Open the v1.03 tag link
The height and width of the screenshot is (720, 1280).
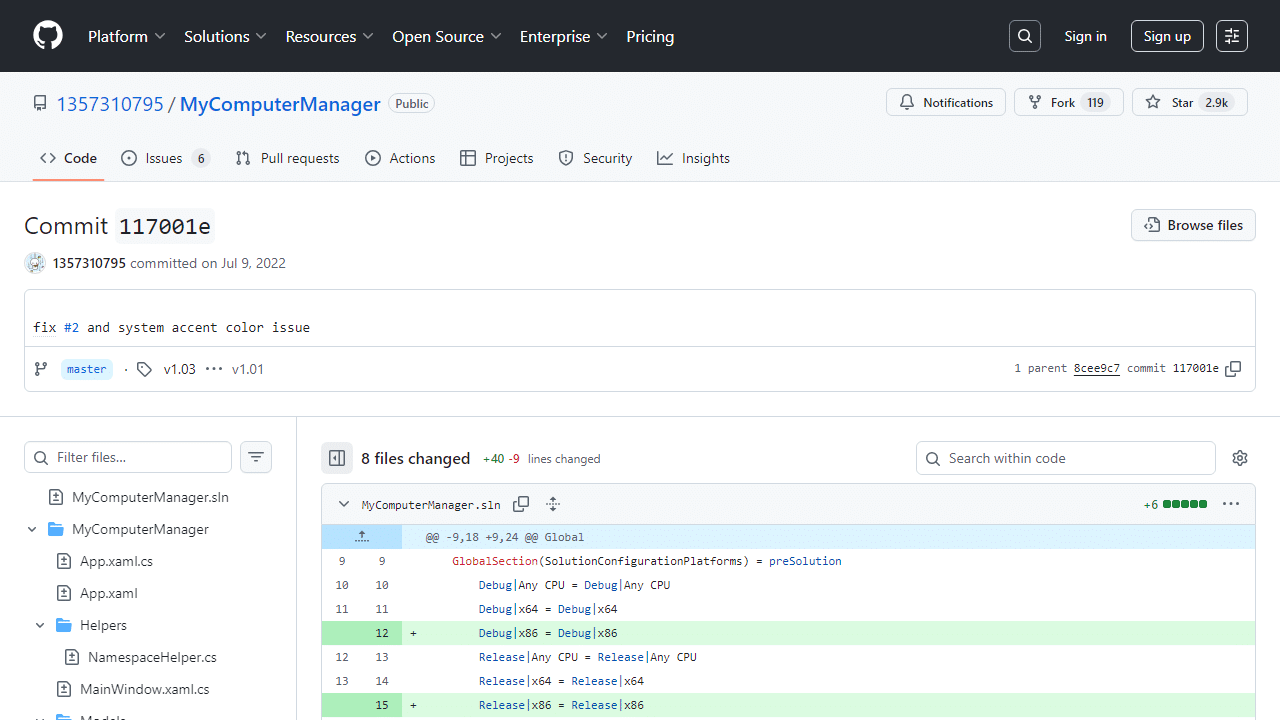tap(180, 369)
